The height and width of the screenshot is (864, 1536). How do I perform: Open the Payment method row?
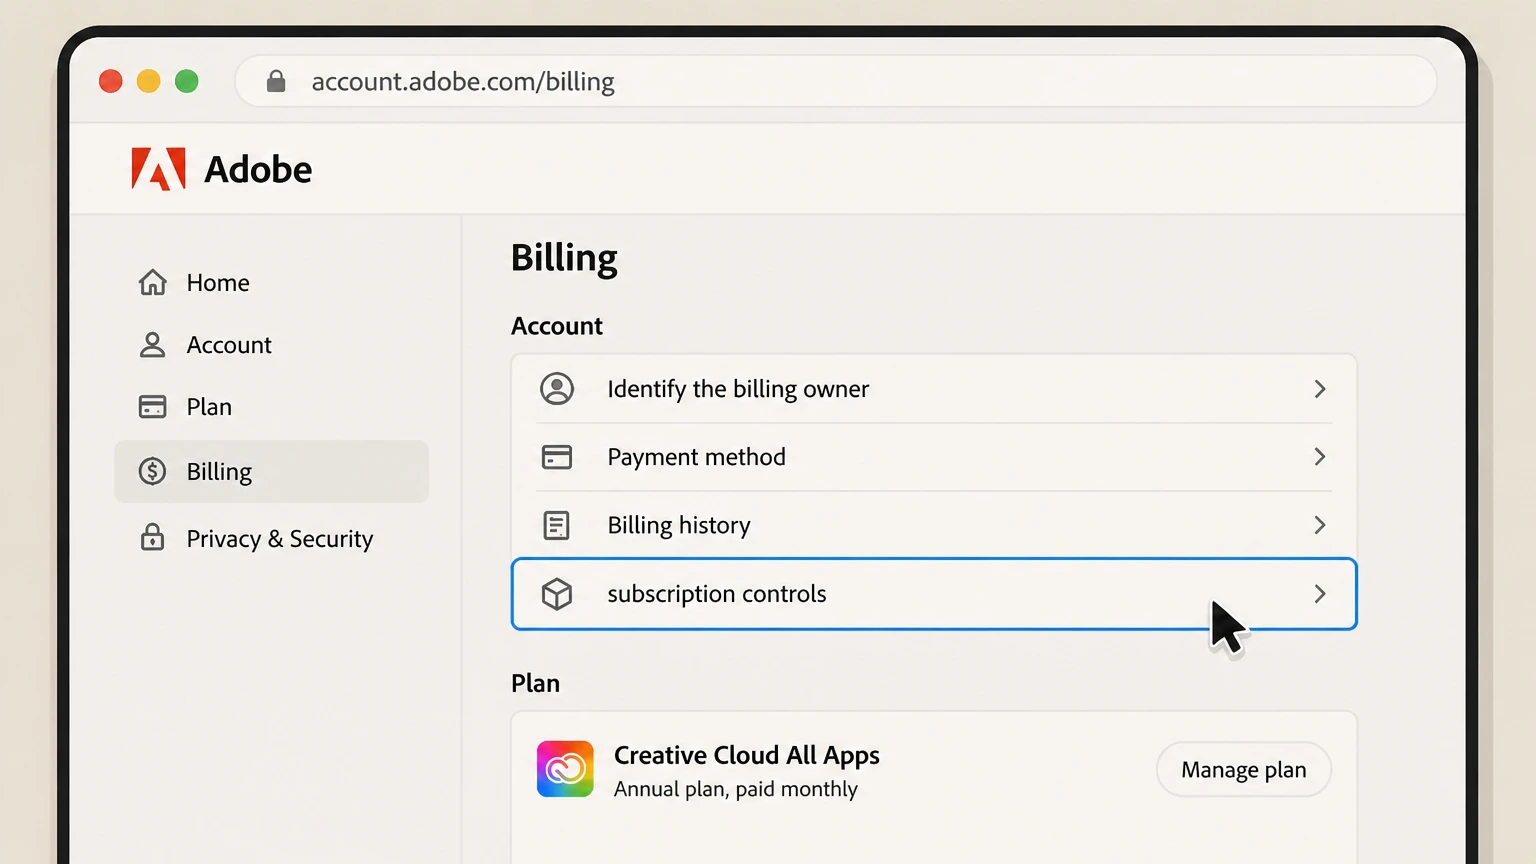pyautogui.click(x=934, y=457)
